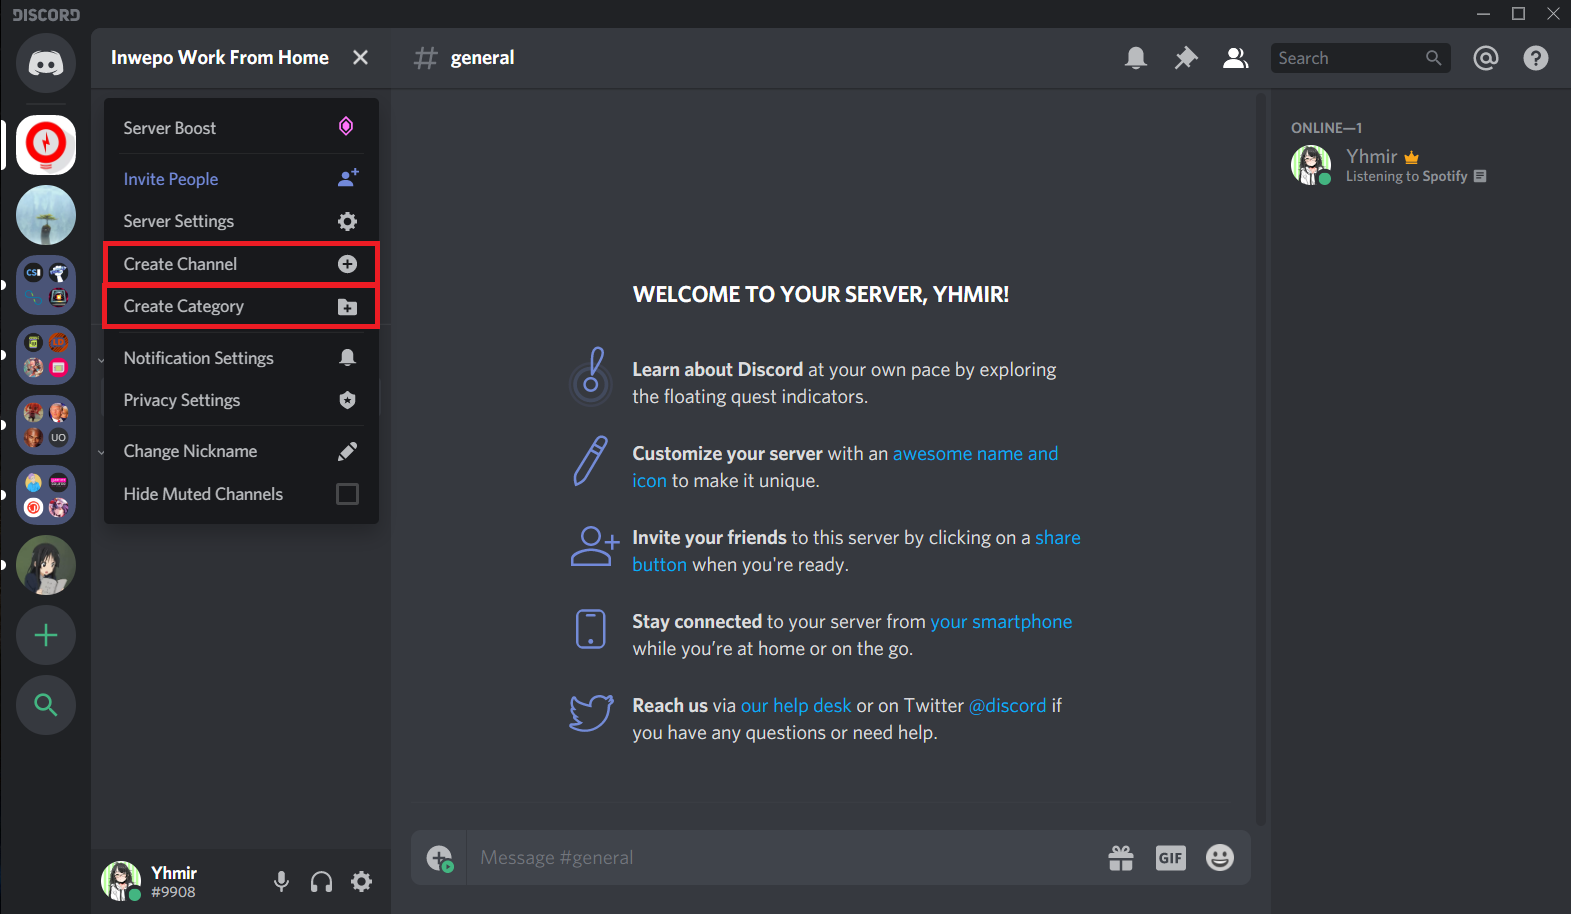Open Discord home via the logo icon
Screen dimensions: 1571x914
click(46, 64)
